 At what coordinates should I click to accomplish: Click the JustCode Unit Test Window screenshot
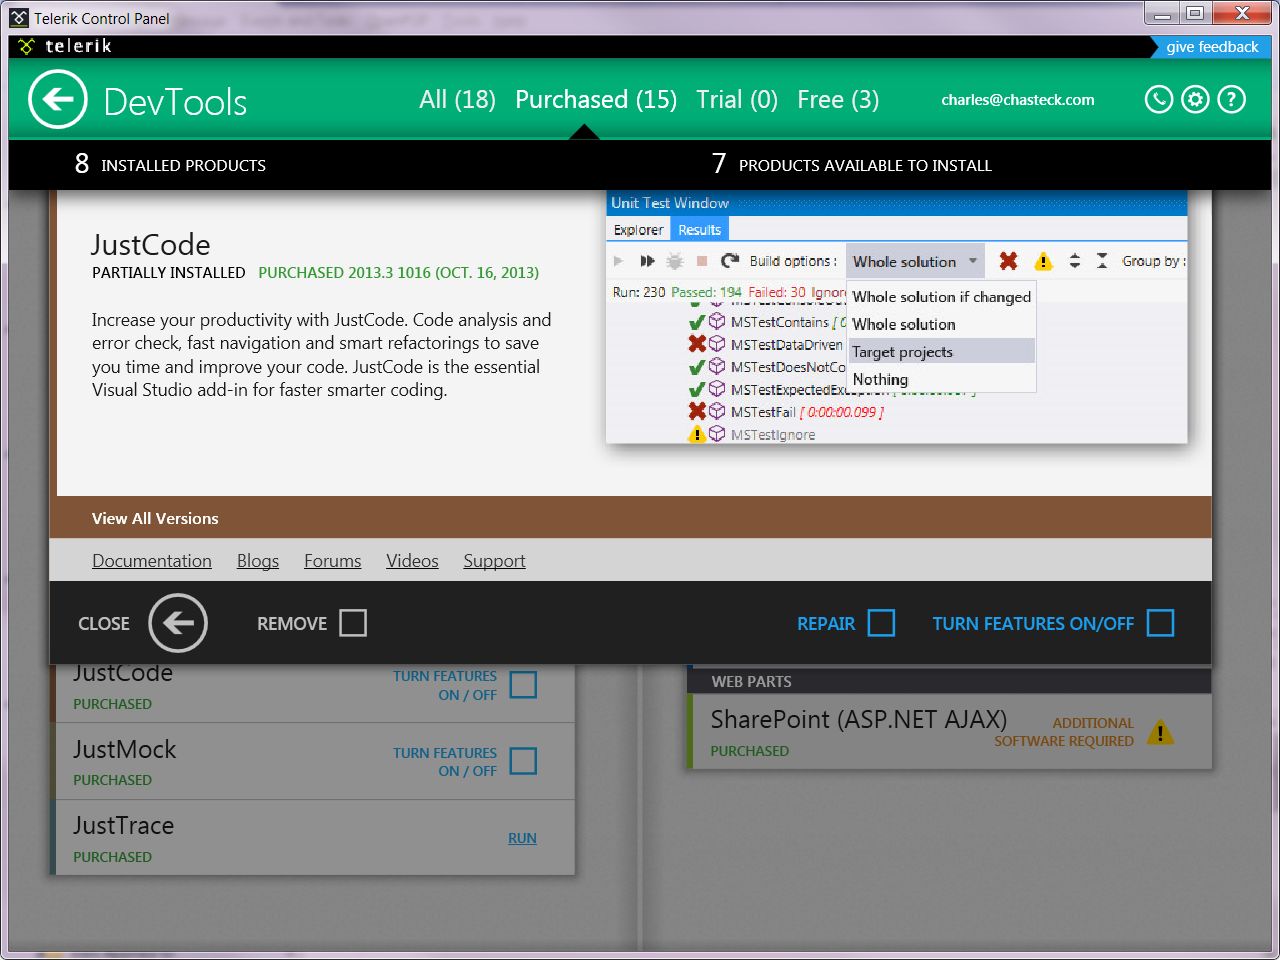(897, 317)
